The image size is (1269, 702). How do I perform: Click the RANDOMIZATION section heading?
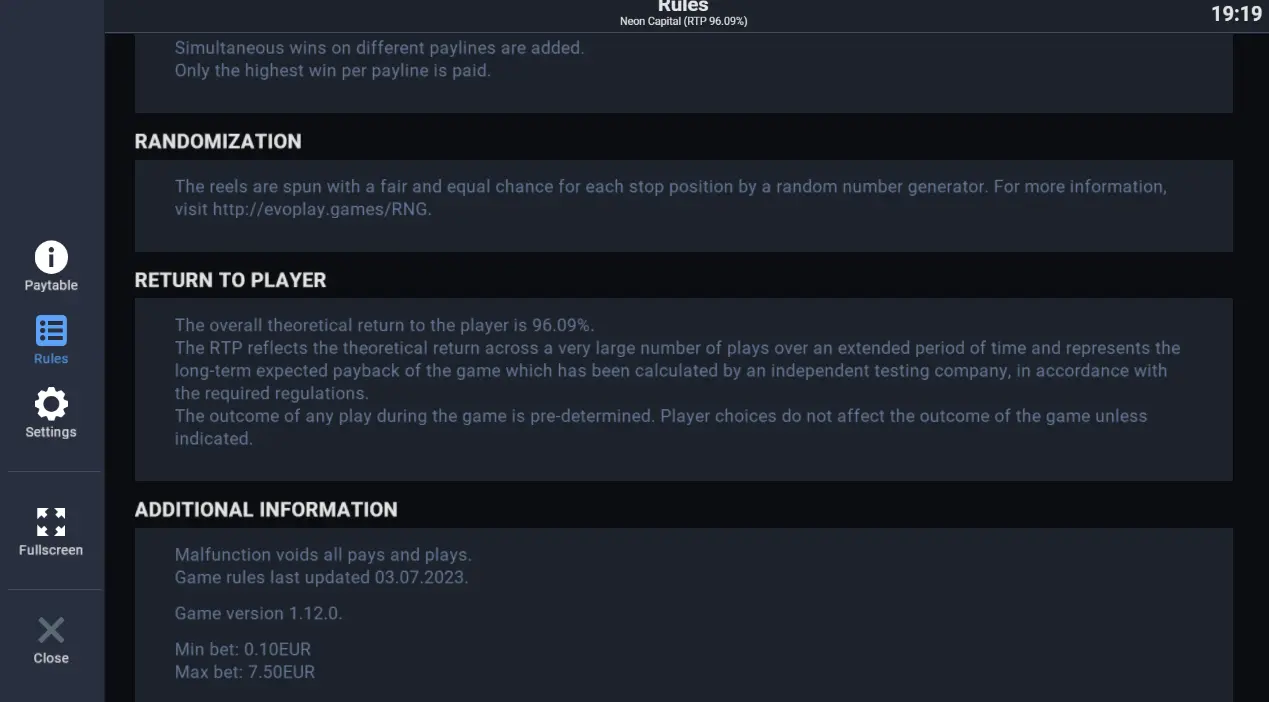[x=218, y=141]
